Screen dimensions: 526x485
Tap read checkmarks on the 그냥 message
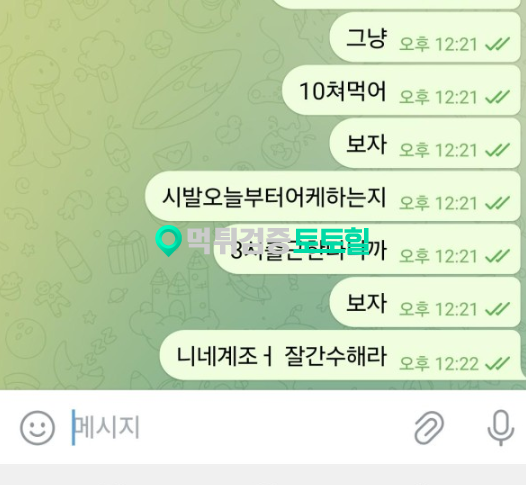point(497,45)
